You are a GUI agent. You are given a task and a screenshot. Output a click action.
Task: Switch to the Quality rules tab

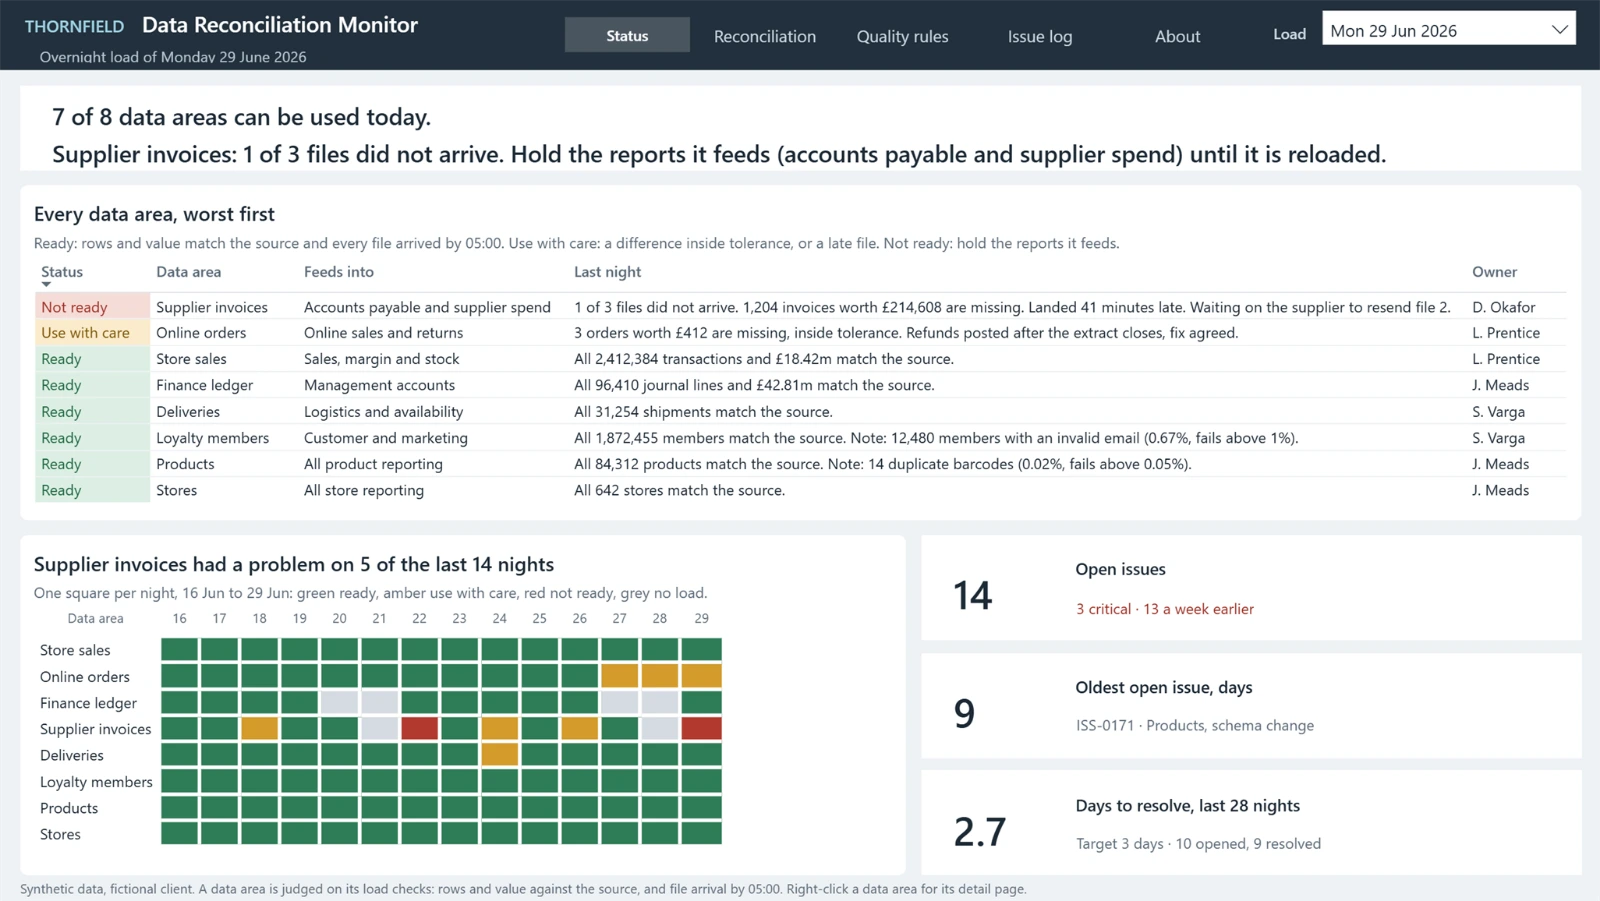click(x=902, y=36)
